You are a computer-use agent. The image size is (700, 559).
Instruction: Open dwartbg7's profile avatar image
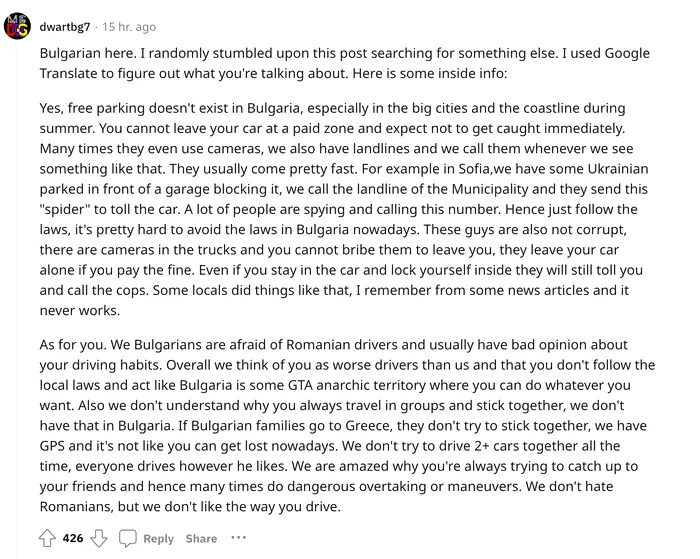click(17, 26)
